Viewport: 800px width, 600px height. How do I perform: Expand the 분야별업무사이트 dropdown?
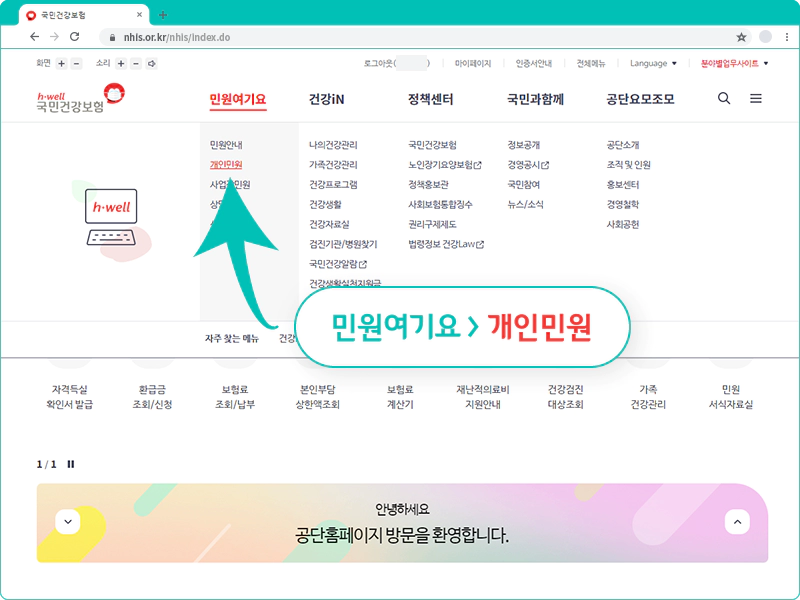734,63
